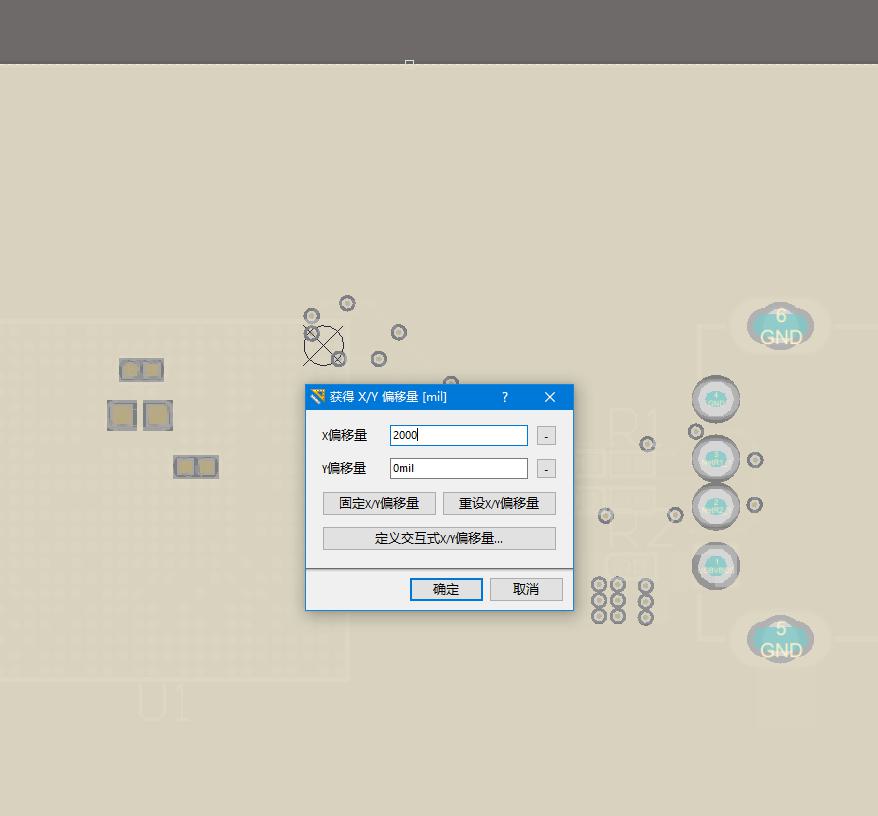Viewport: 878px width, 816px height.
Task: Select the pad labeled 5 GND
Action: click(780, 639)
